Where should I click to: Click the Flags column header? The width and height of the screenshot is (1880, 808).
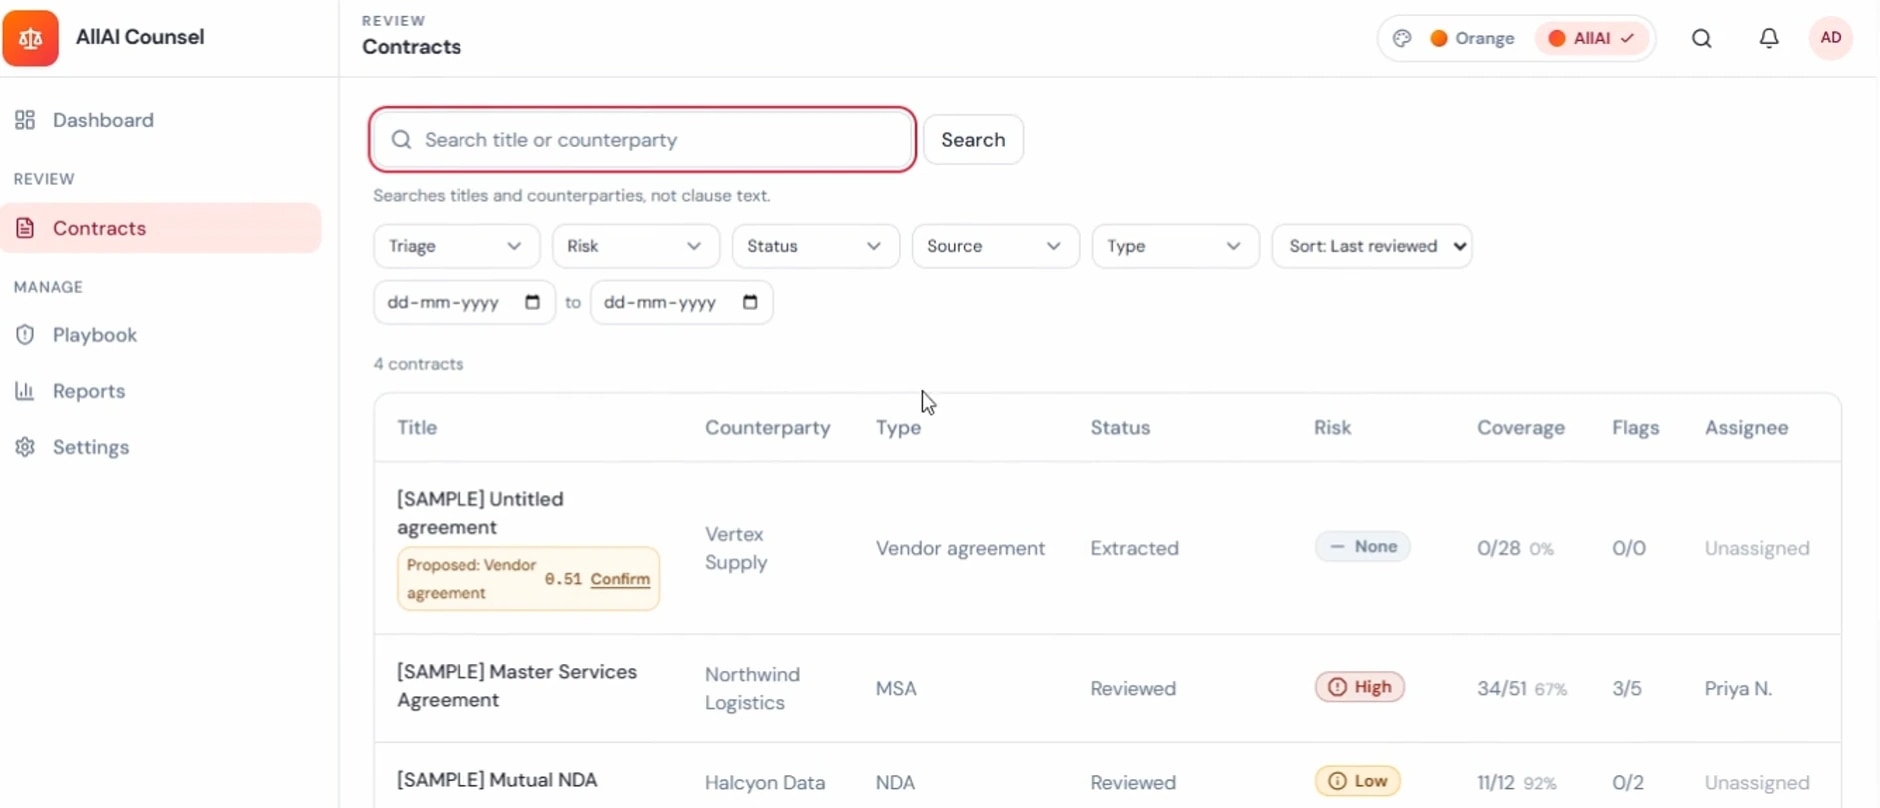point(1636,428)
